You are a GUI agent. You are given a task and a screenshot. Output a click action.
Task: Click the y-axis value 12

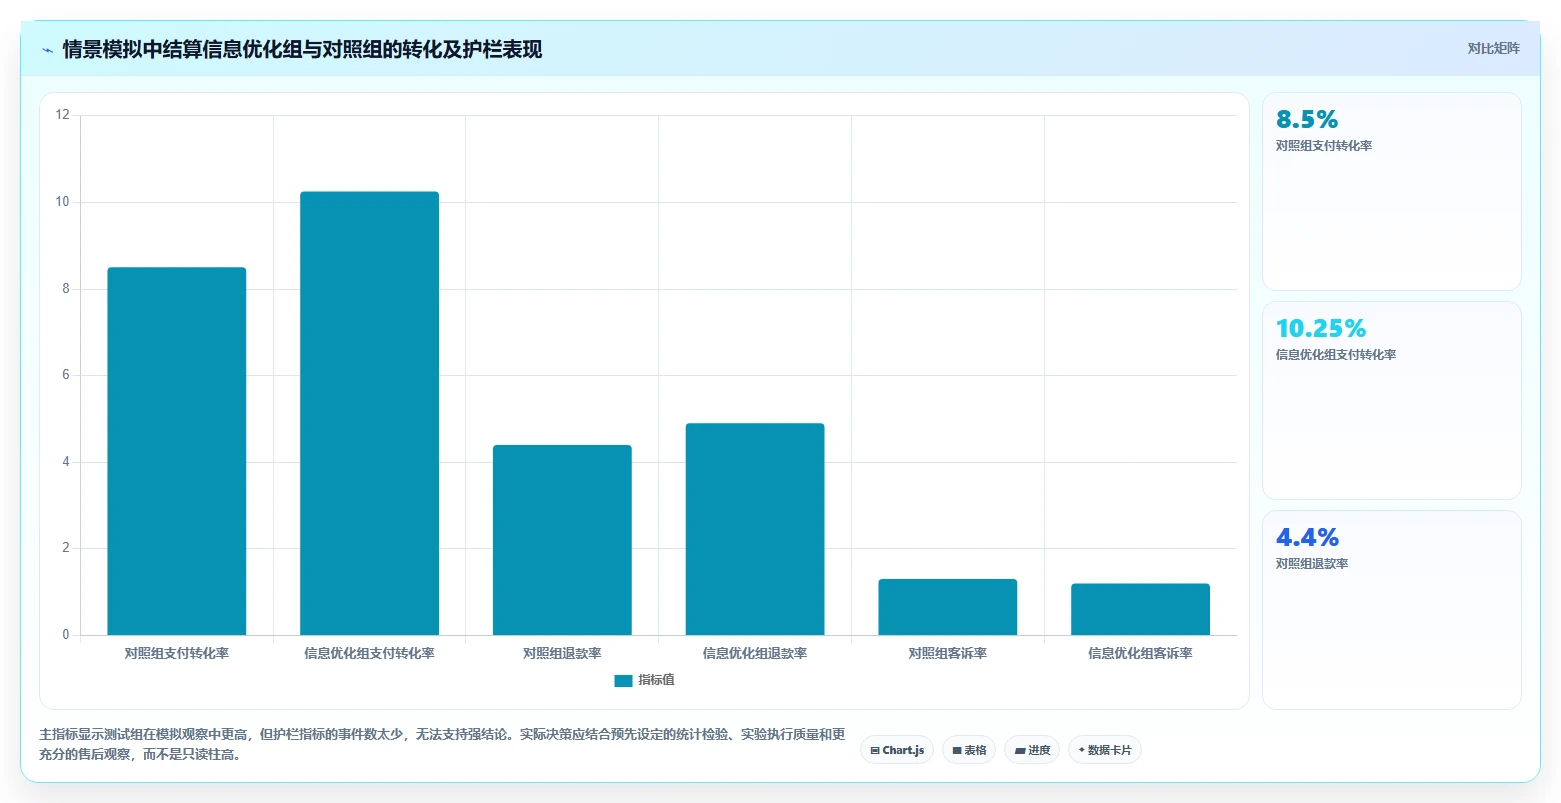point(63,115)
